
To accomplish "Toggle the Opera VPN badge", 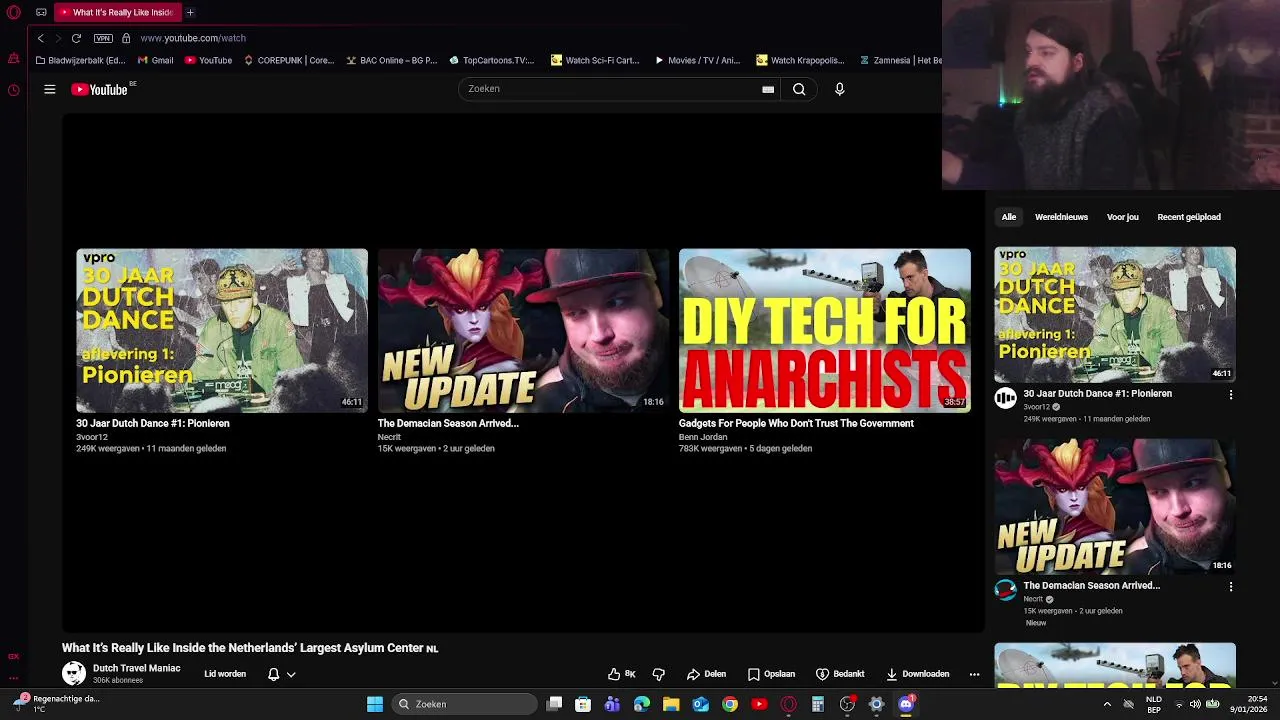I will click(x=103, y=38).
